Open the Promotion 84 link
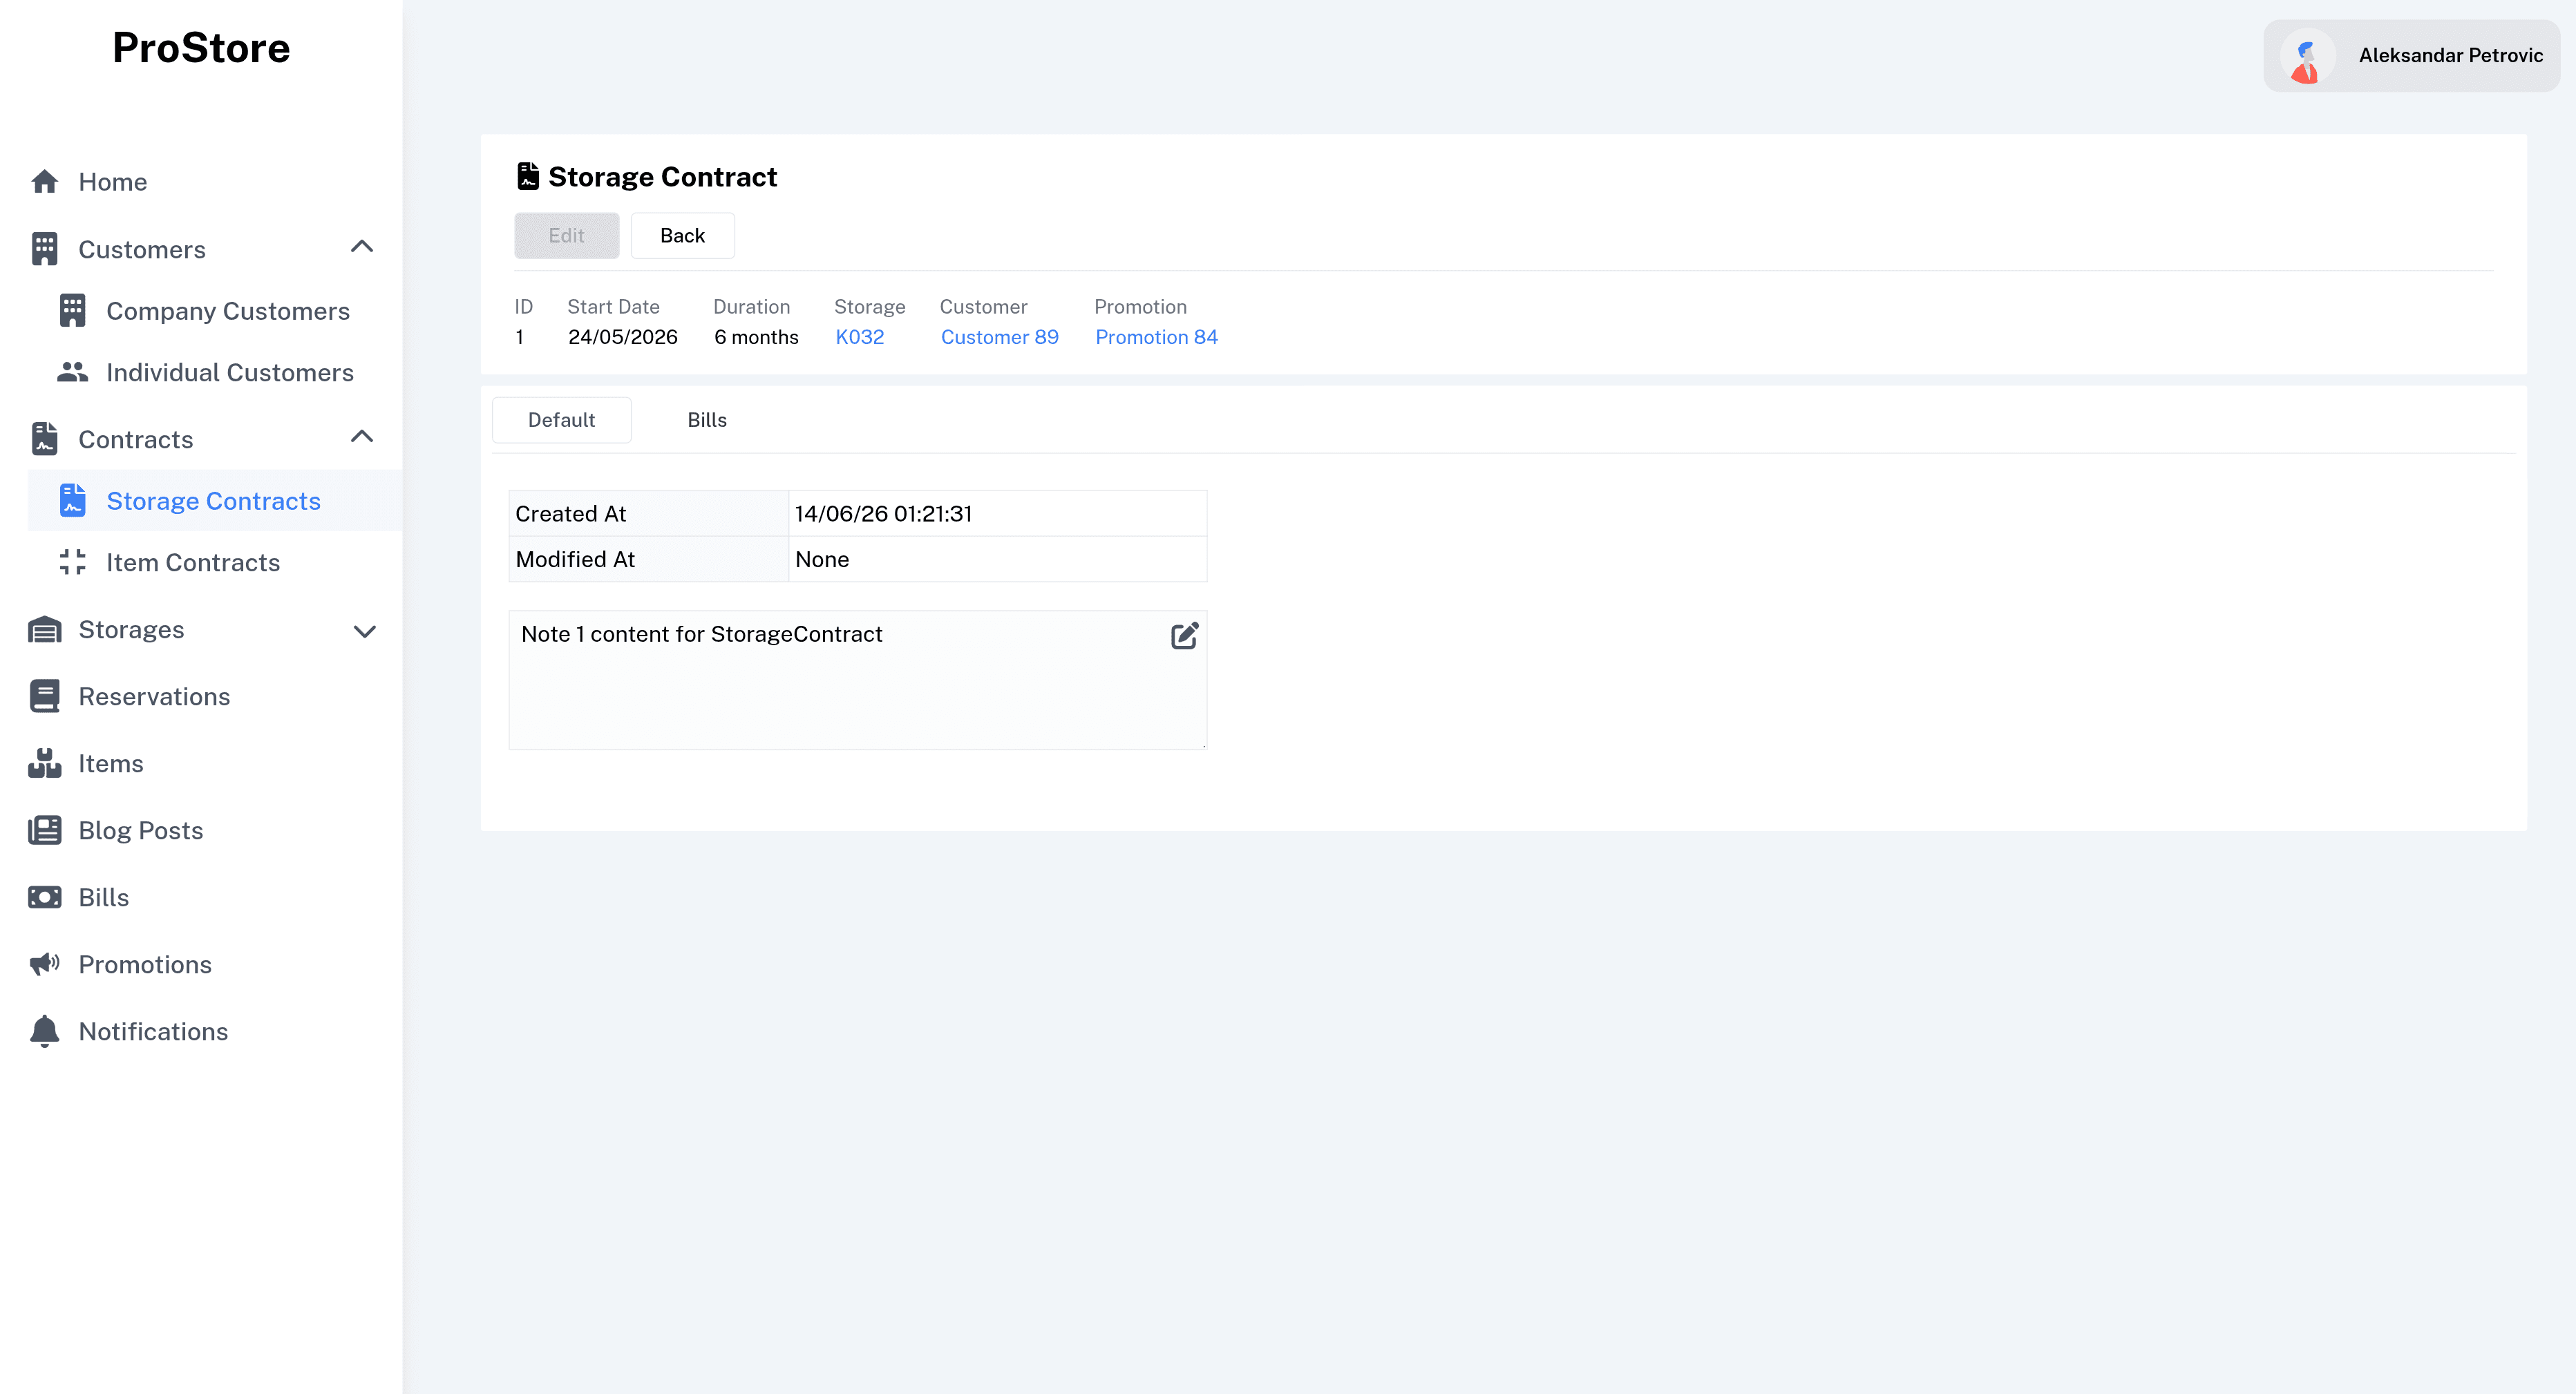 pyautogui.click(x=1156, y=337)
